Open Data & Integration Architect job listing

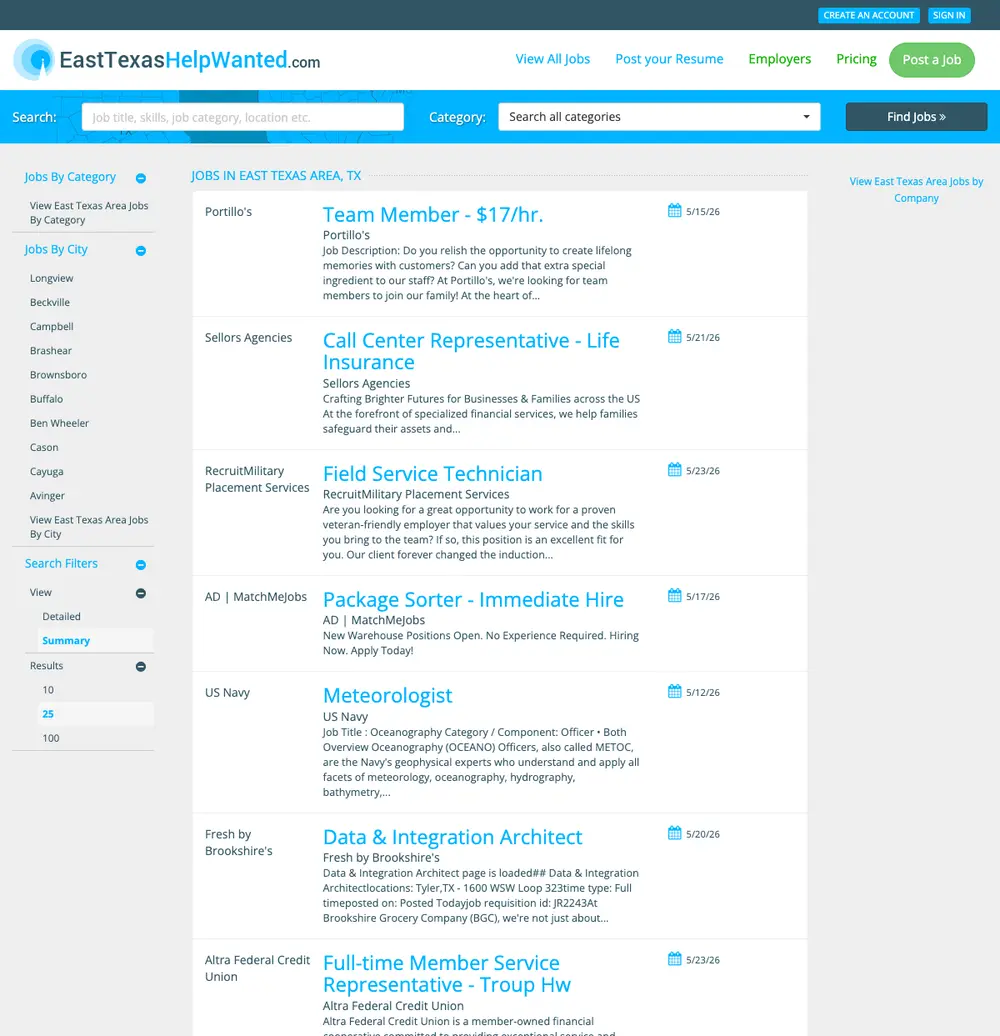coord(452,837)
